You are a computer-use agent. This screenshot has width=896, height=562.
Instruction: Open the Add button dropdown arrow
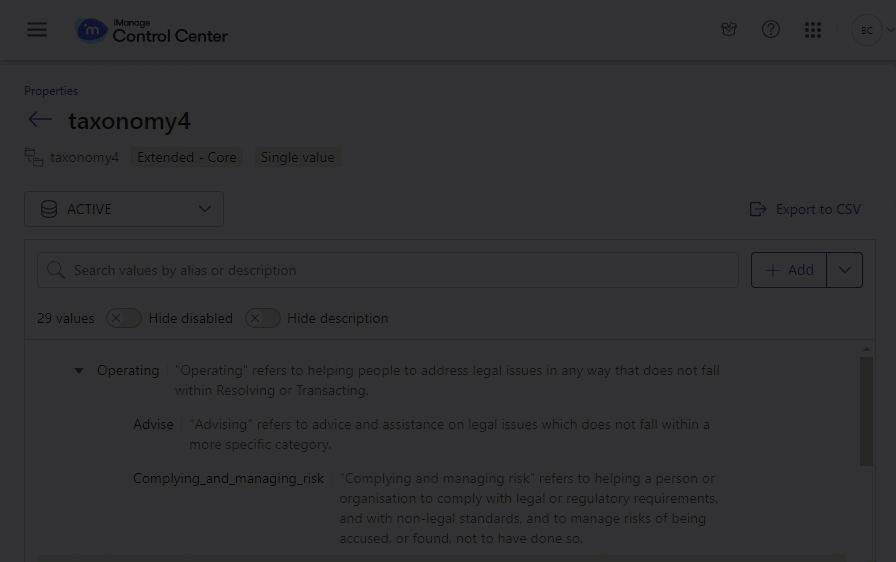[x=845, y=270]
